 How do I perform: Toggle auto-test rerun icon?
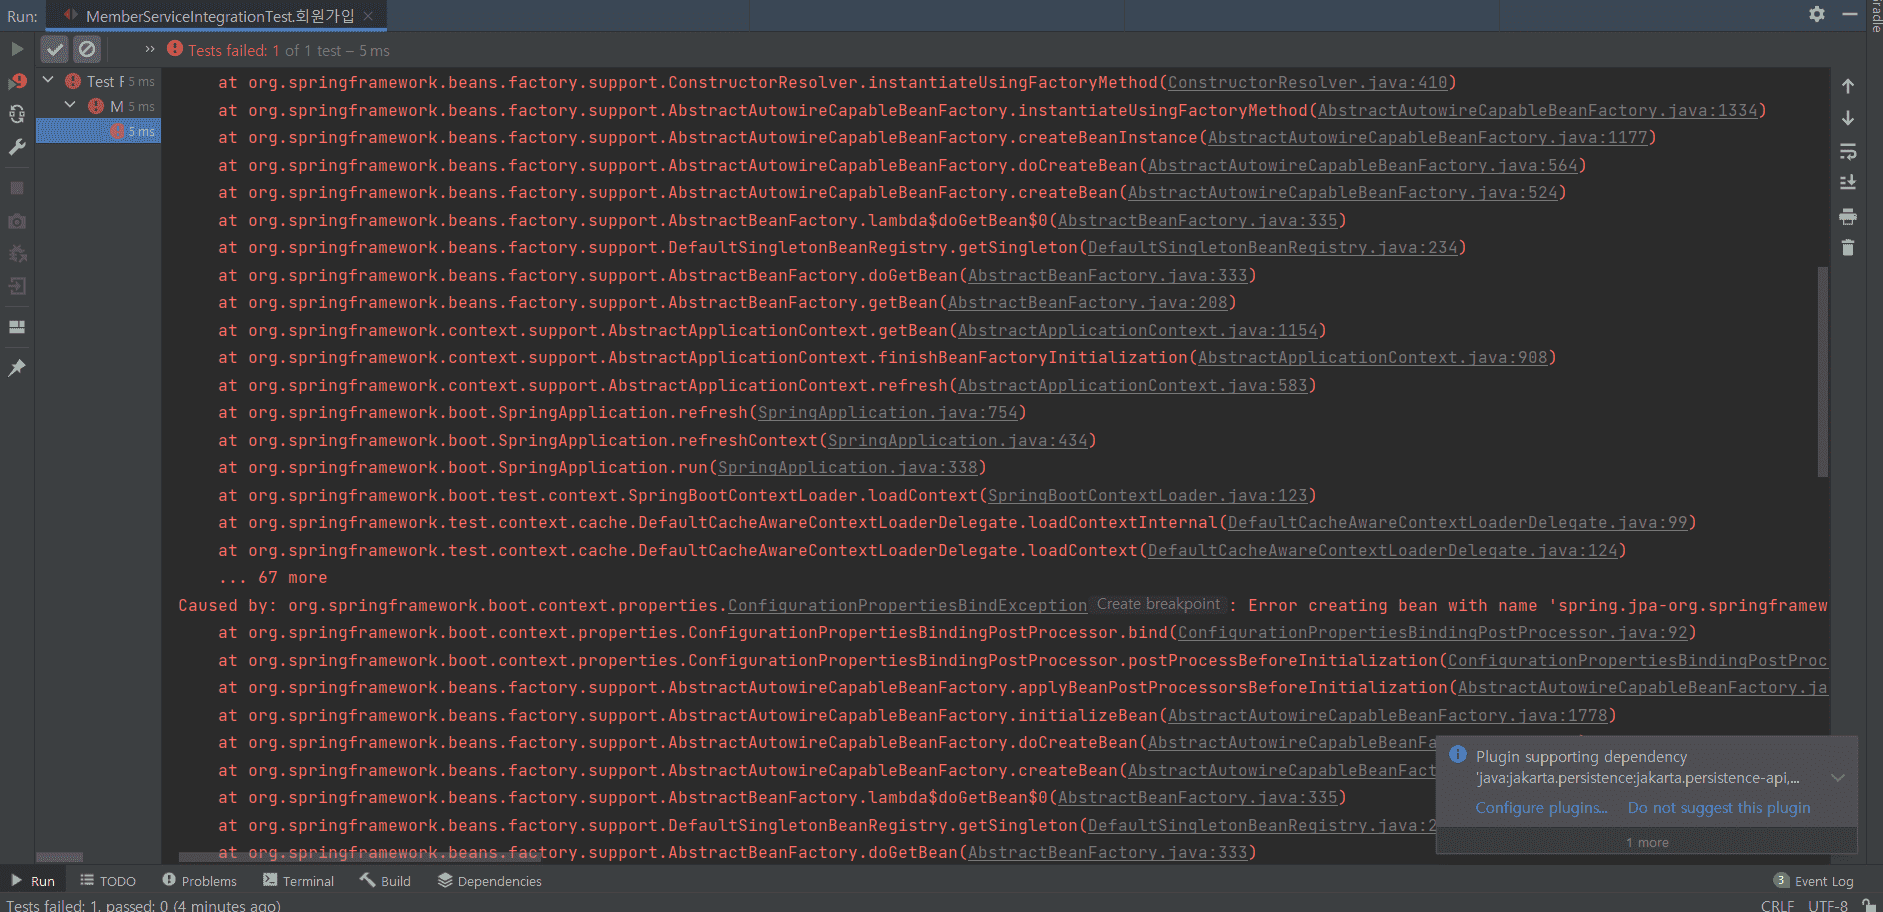click(17, 114)
